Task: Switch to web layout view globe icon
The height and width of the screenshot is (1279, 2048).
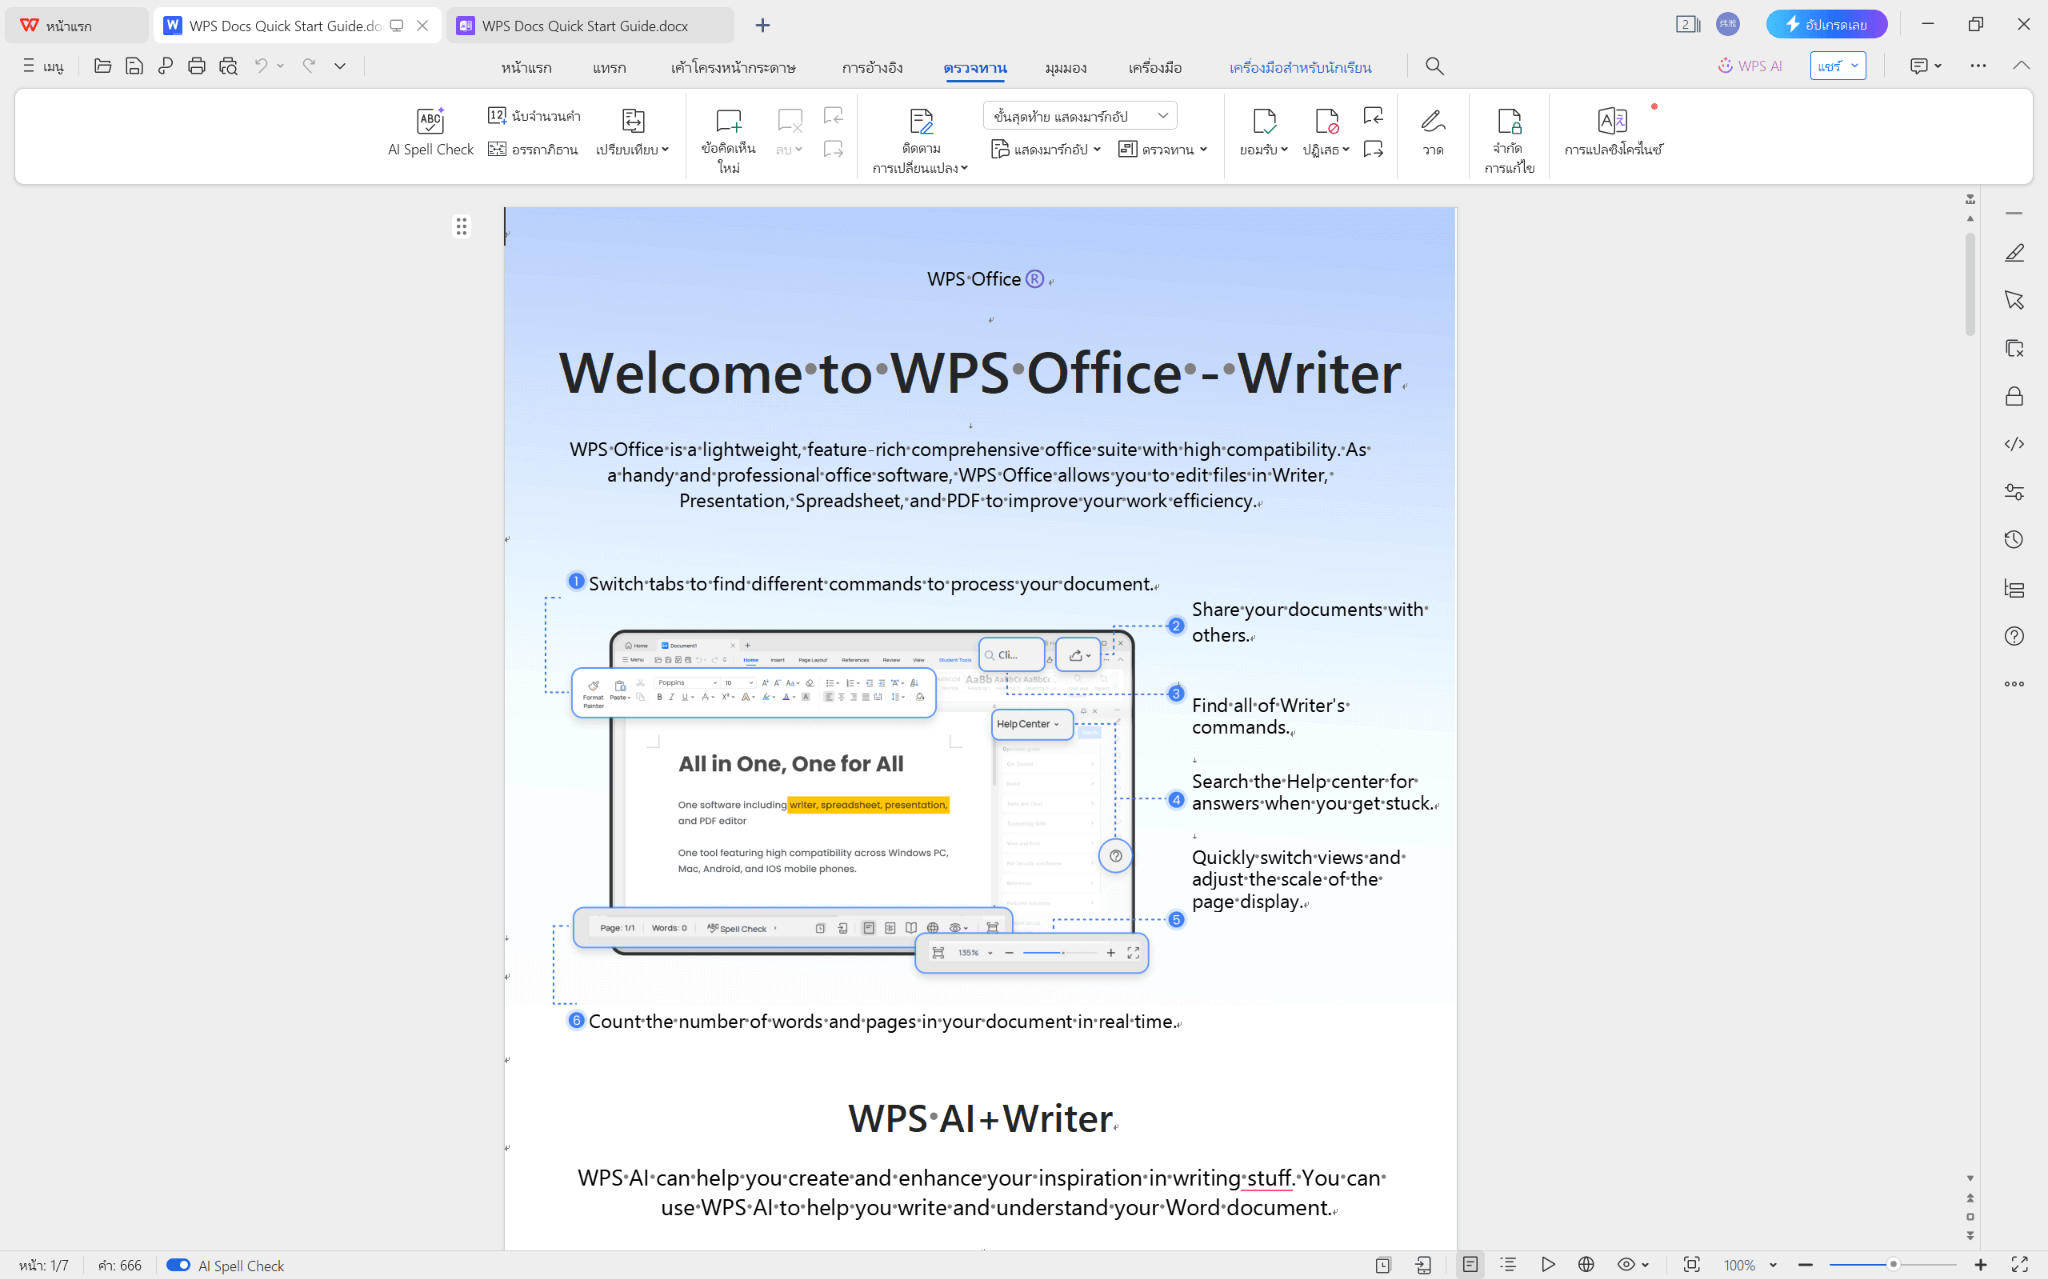Action: 1586,1265
